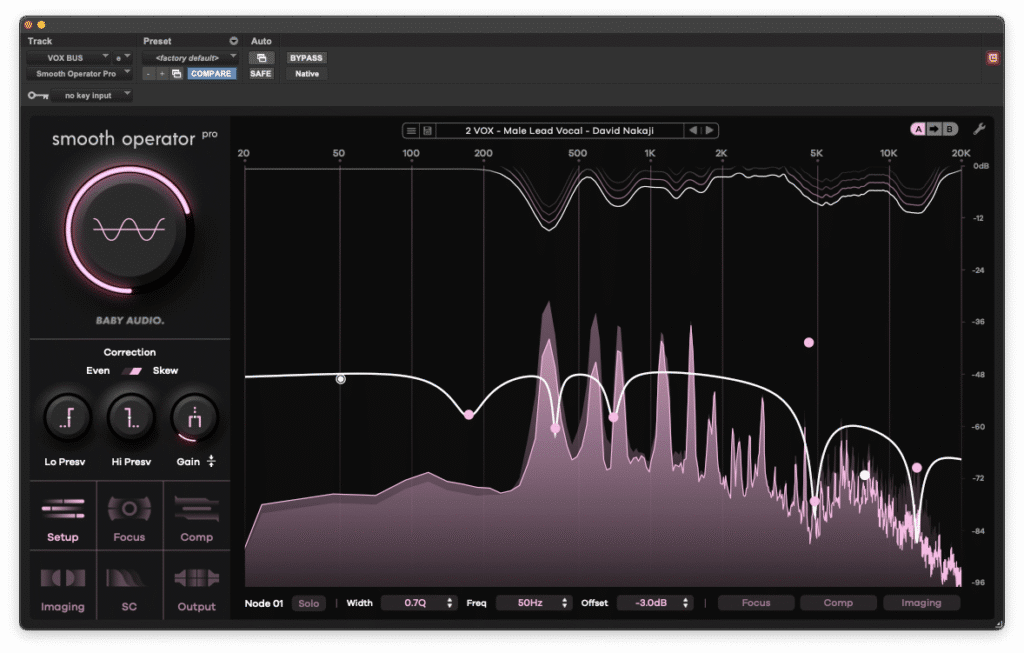Click the Imaging tab in node bar
1024x653 pixels.
921,603
